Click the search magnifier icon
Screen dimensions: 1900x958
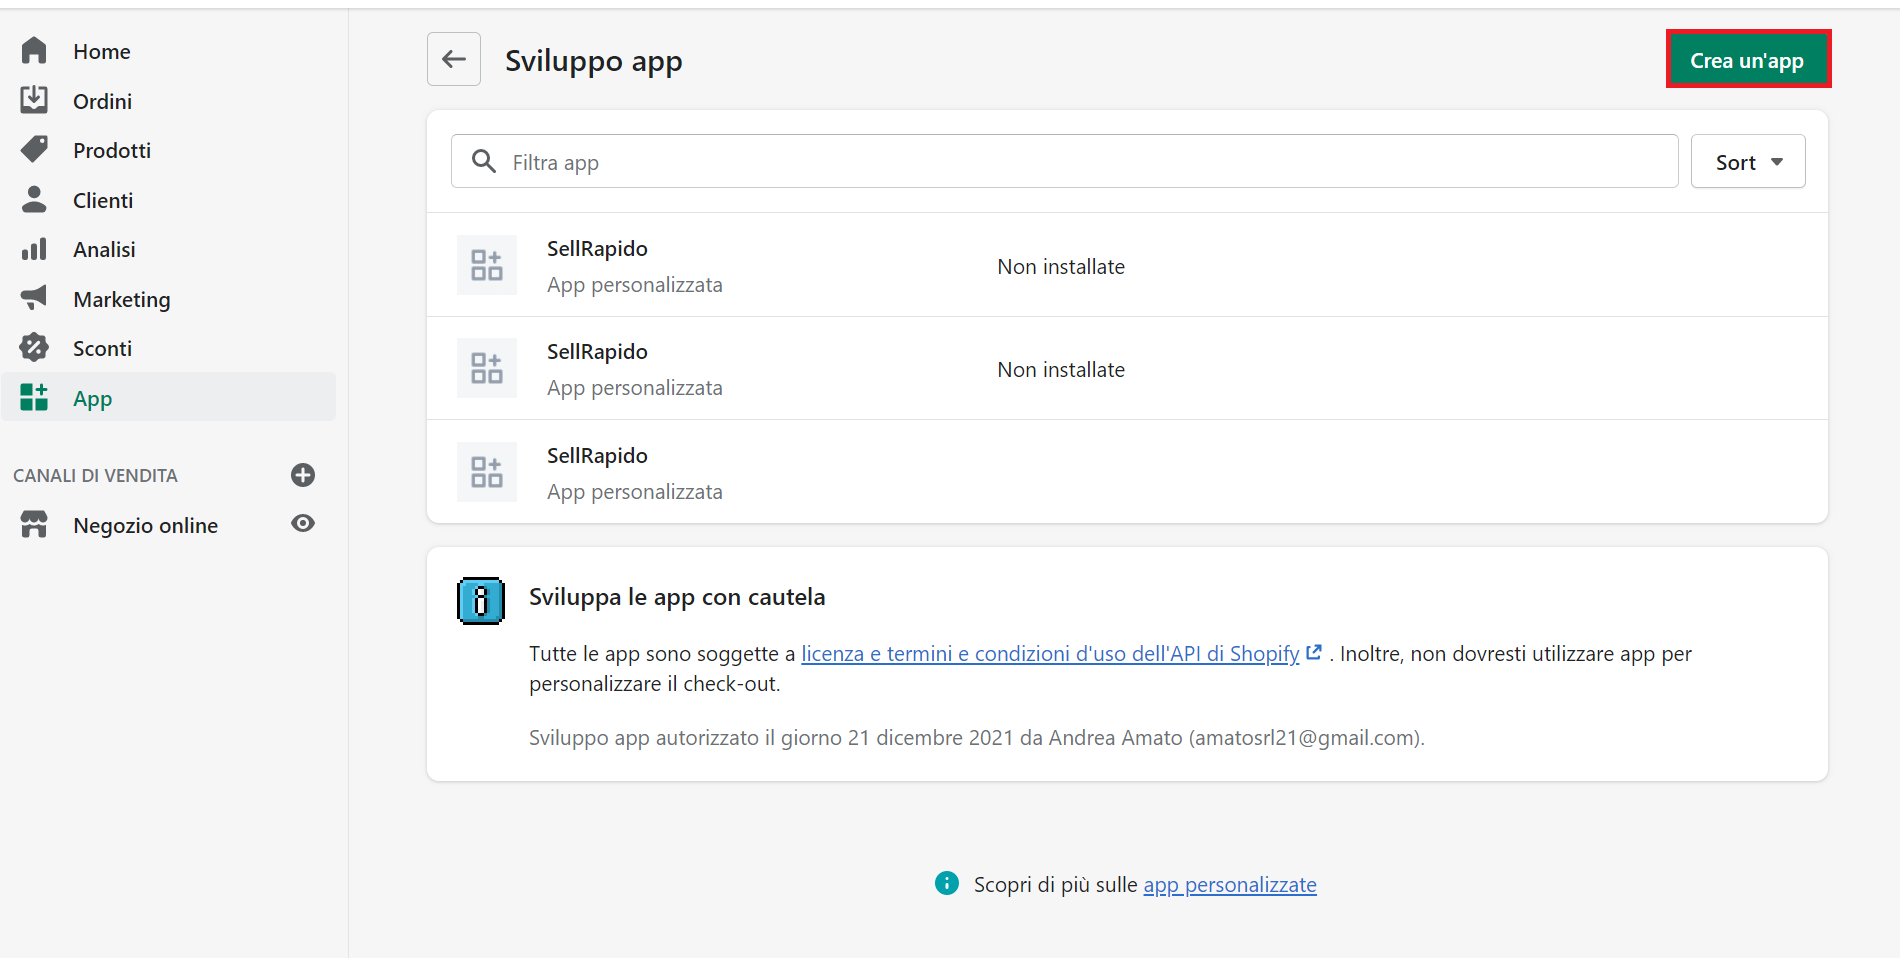tap(484, 161)
